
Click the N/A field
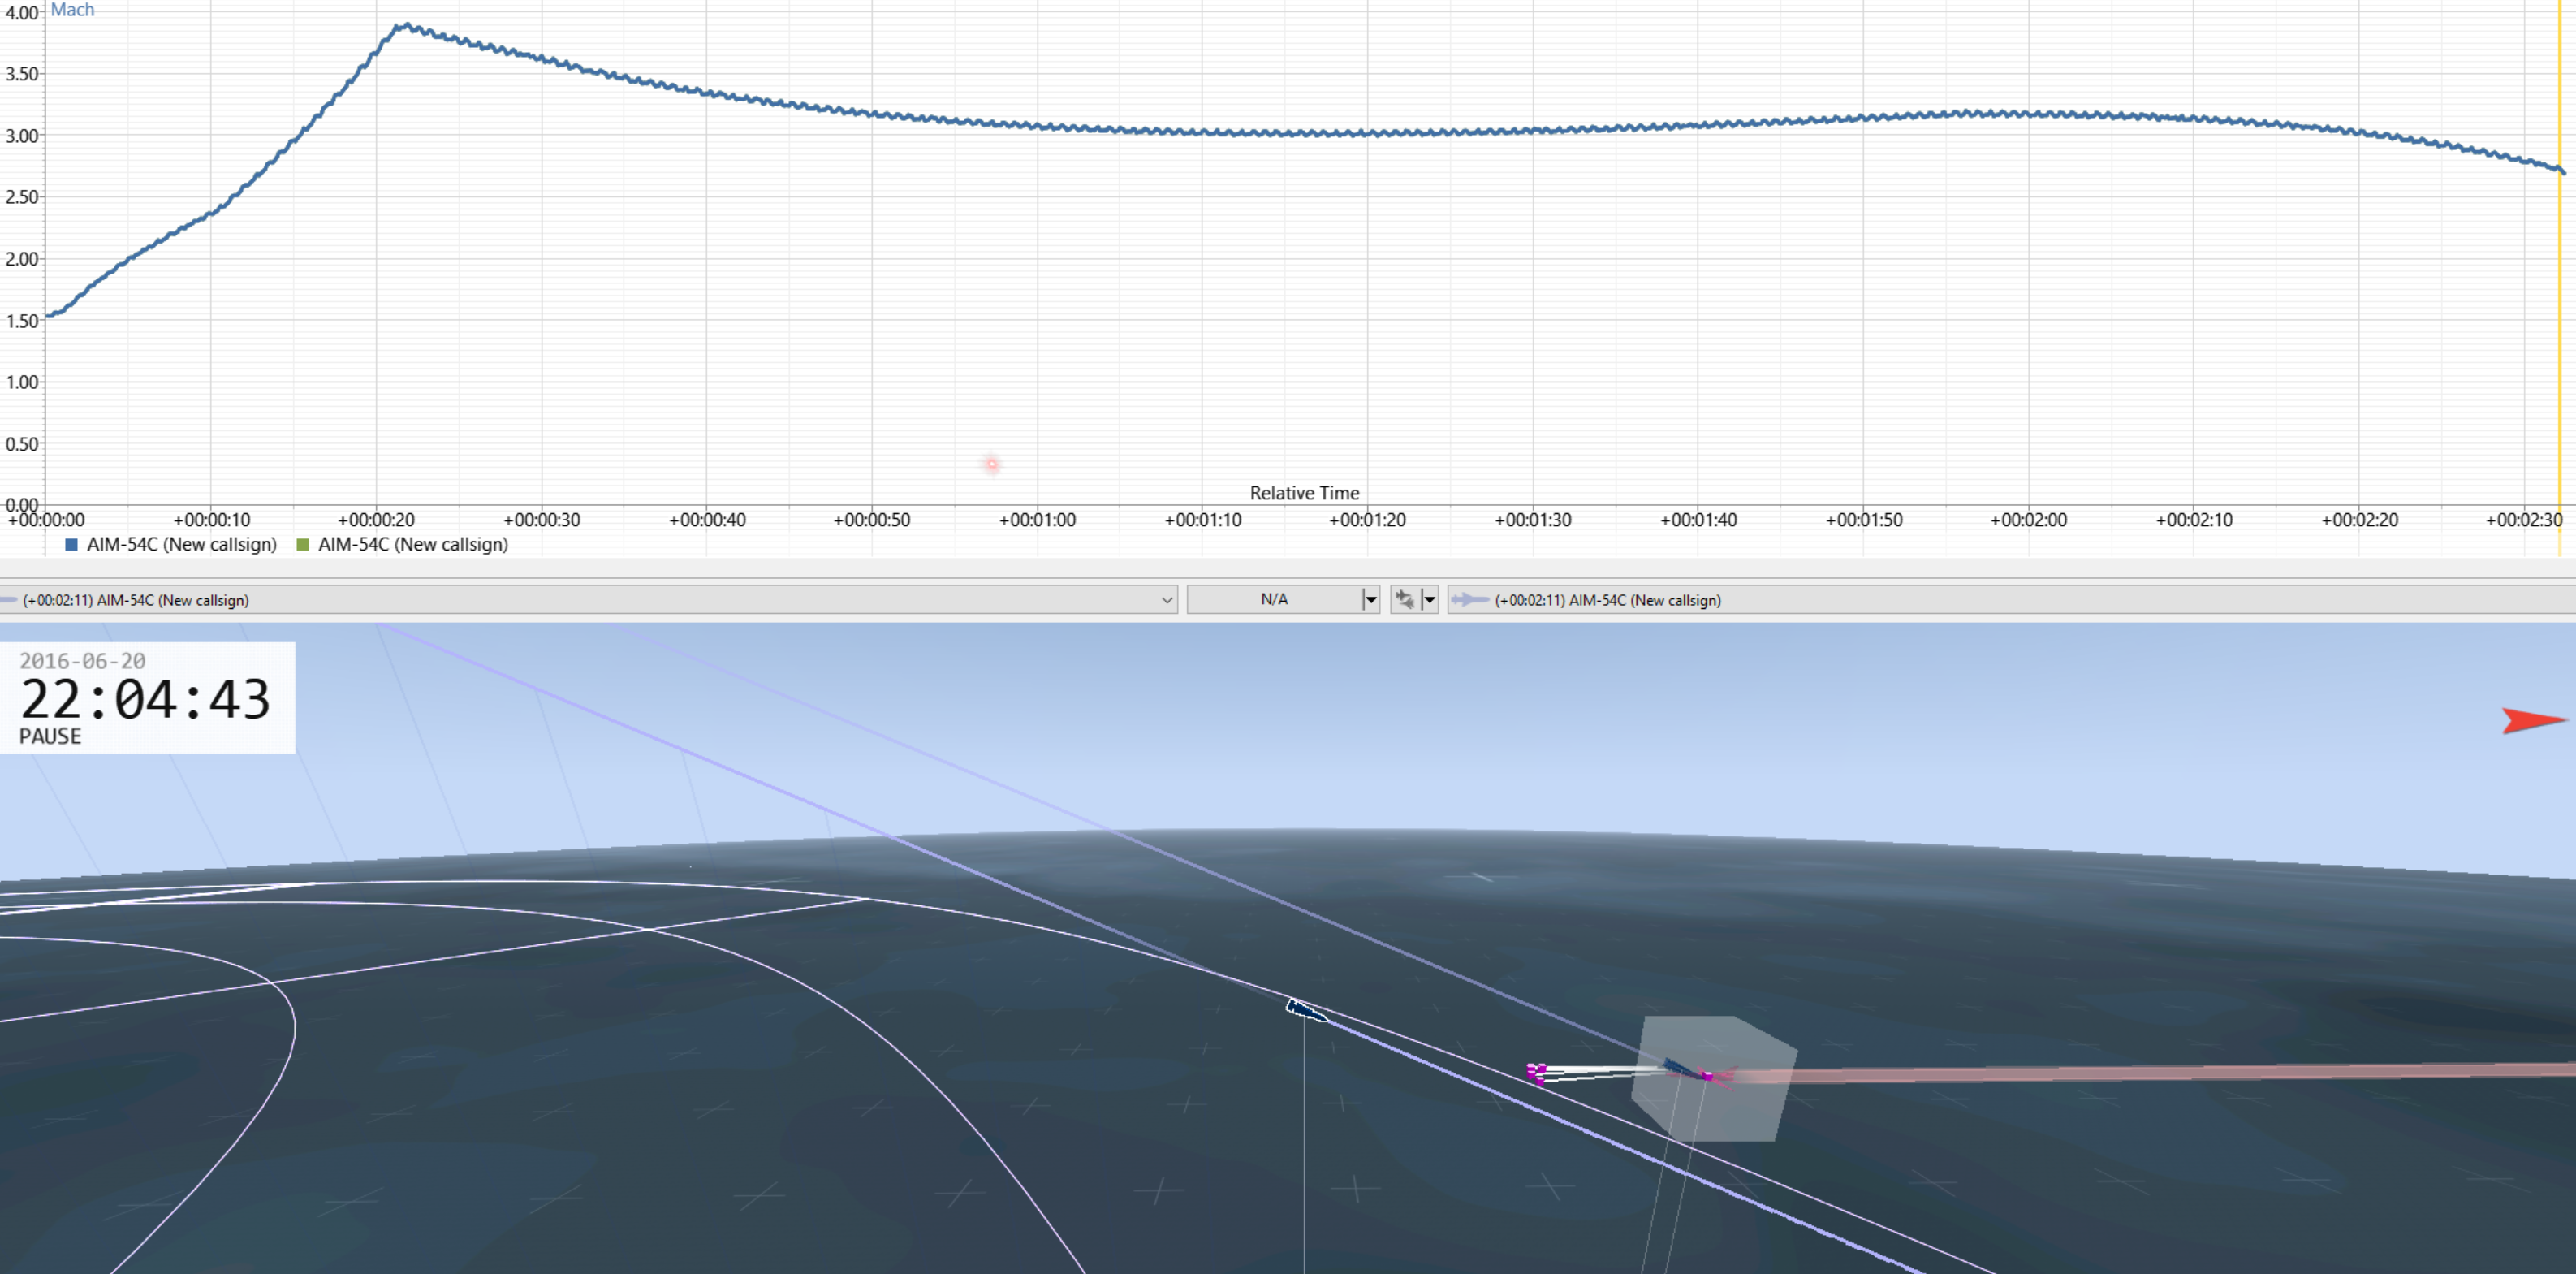[1274, 599]
